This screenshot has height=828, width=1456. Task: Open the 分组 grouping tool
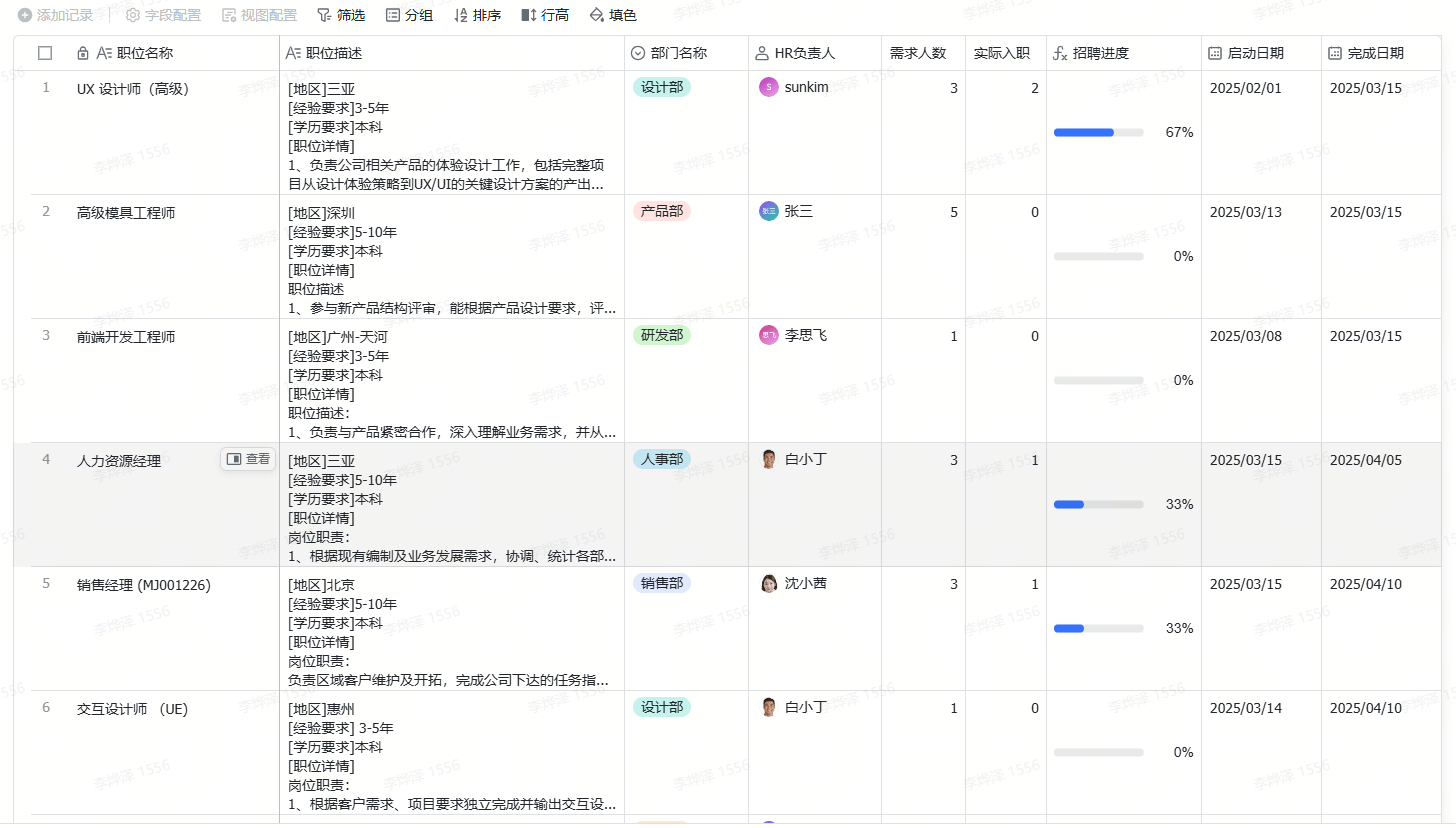410,15
